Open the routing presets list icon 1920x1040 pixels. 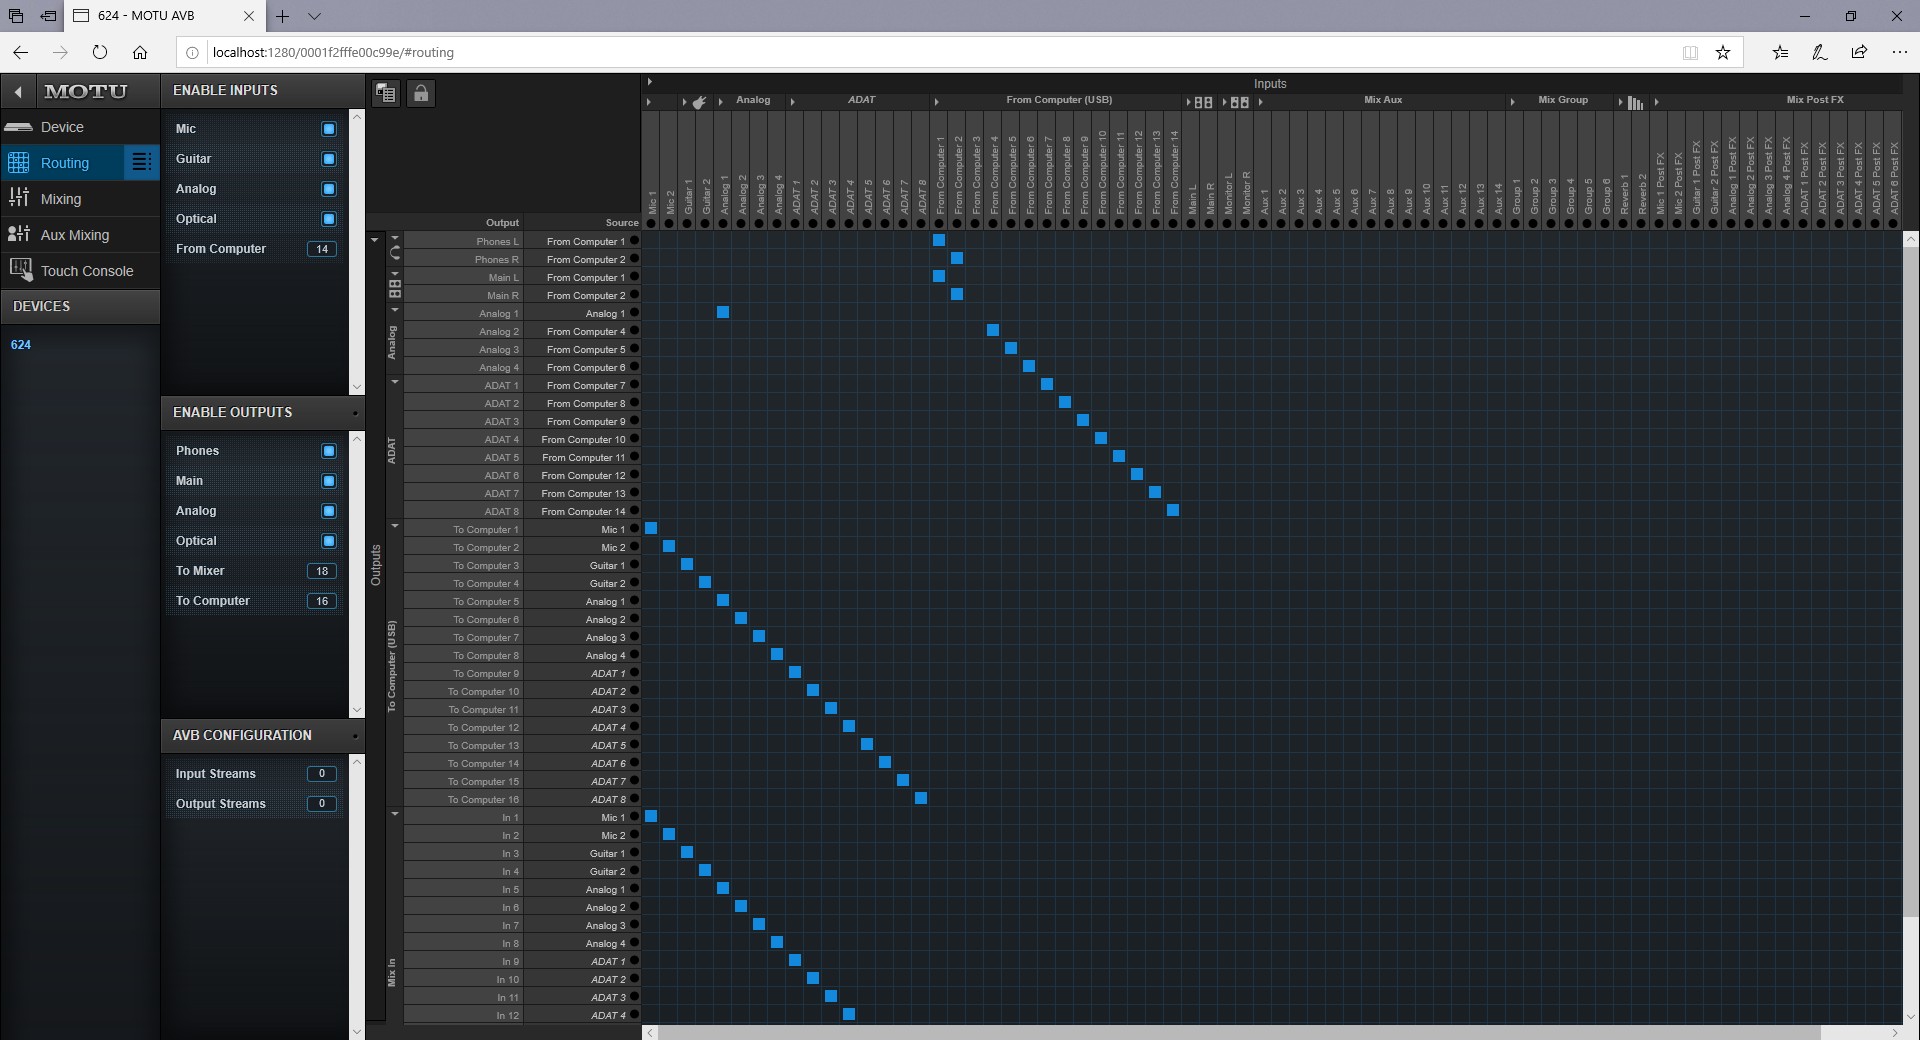click(386, 93)
